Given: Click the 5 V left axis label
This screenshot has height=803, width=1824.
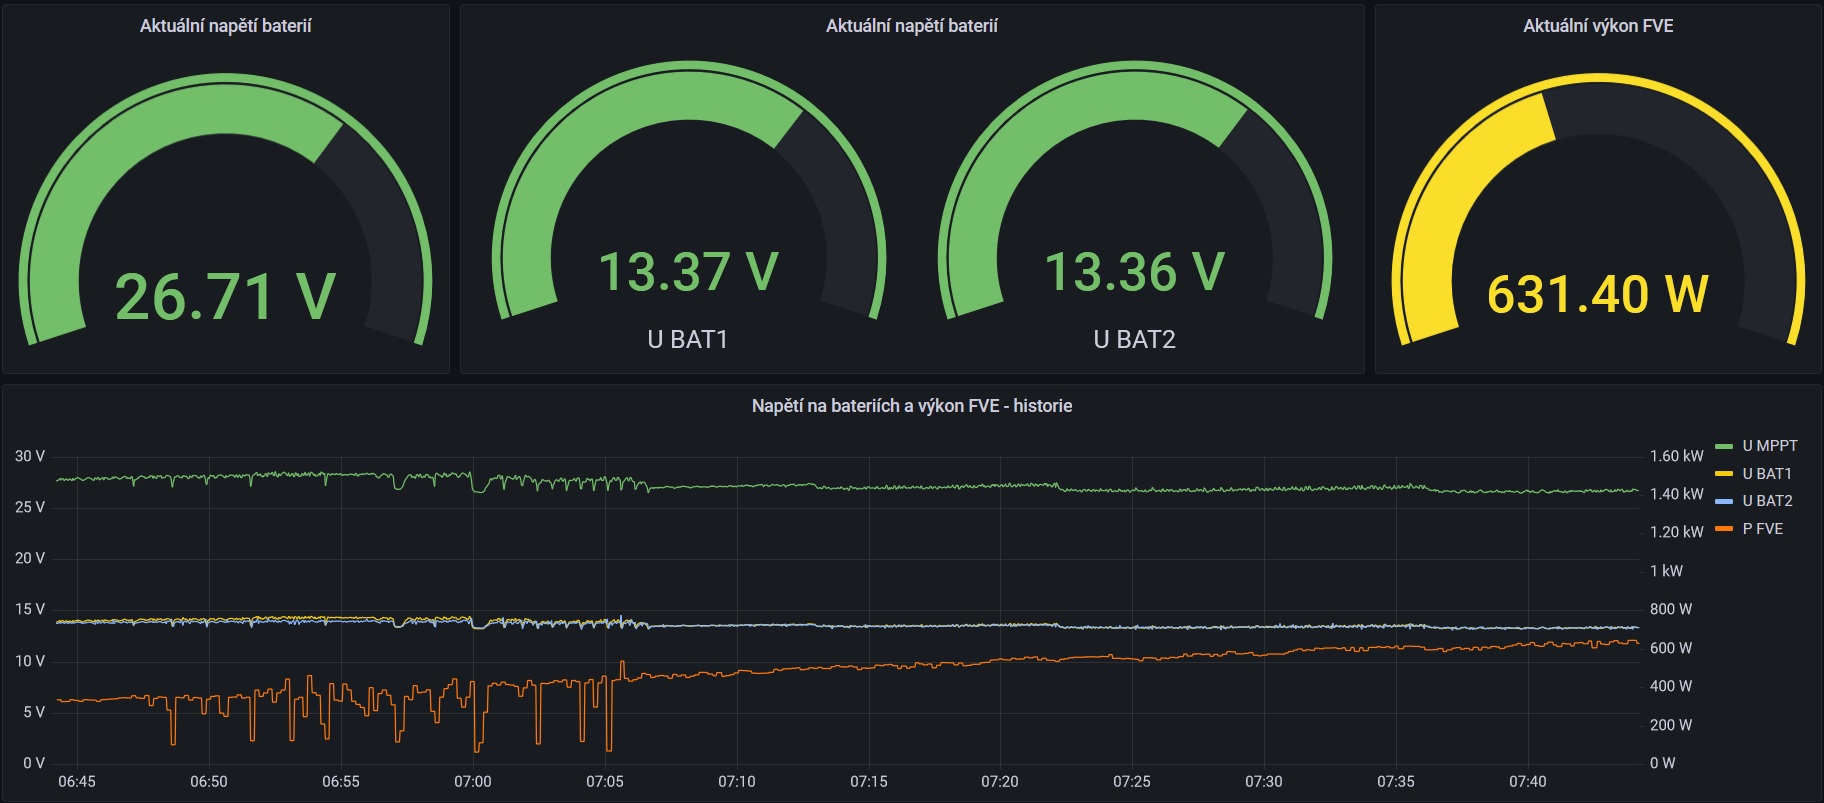Looking at the screenshot, I should 34,712.
